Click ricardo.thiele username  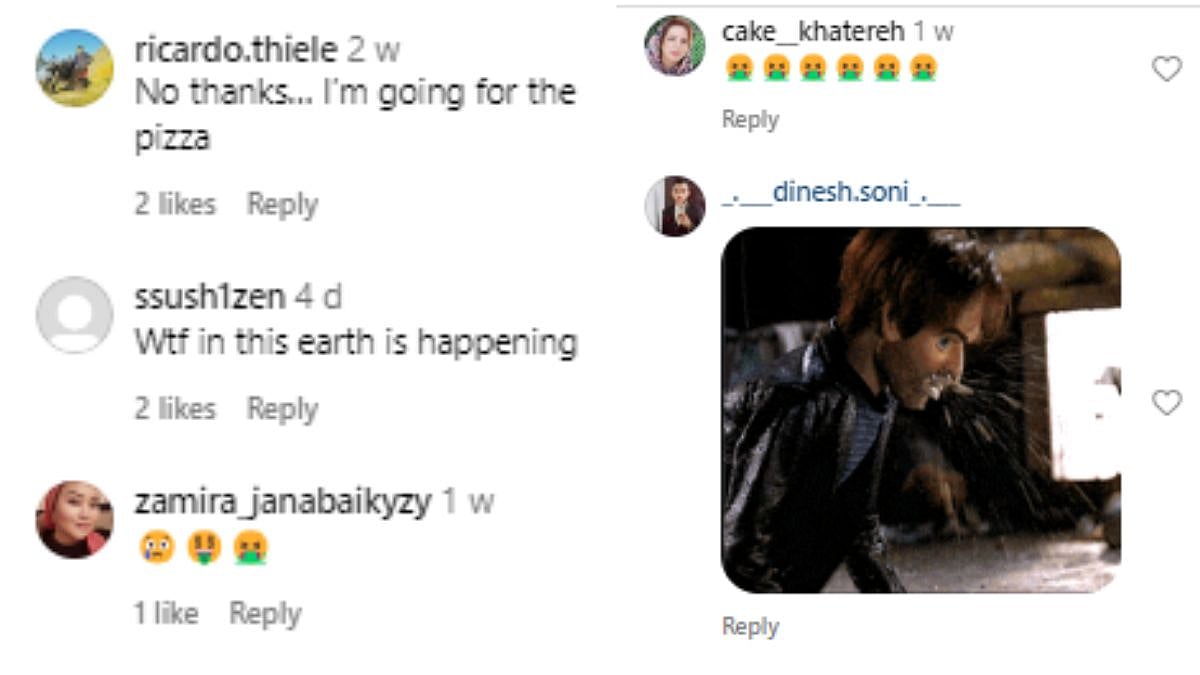[236, 50]
